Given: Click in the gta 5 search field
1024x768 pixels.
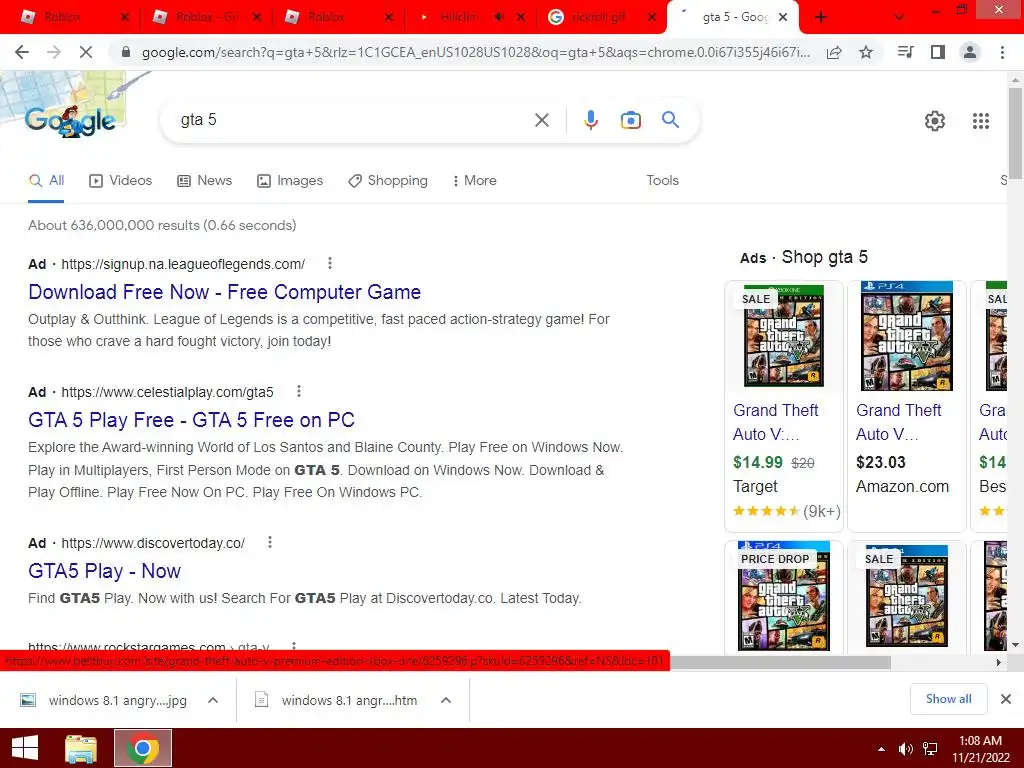Looking at the screenshot, I should click(x=353, y=120).
